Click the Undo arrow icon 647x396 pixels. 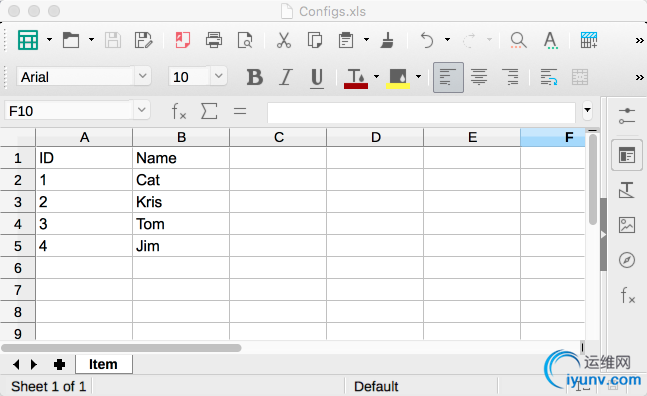(x=427, y=40)
